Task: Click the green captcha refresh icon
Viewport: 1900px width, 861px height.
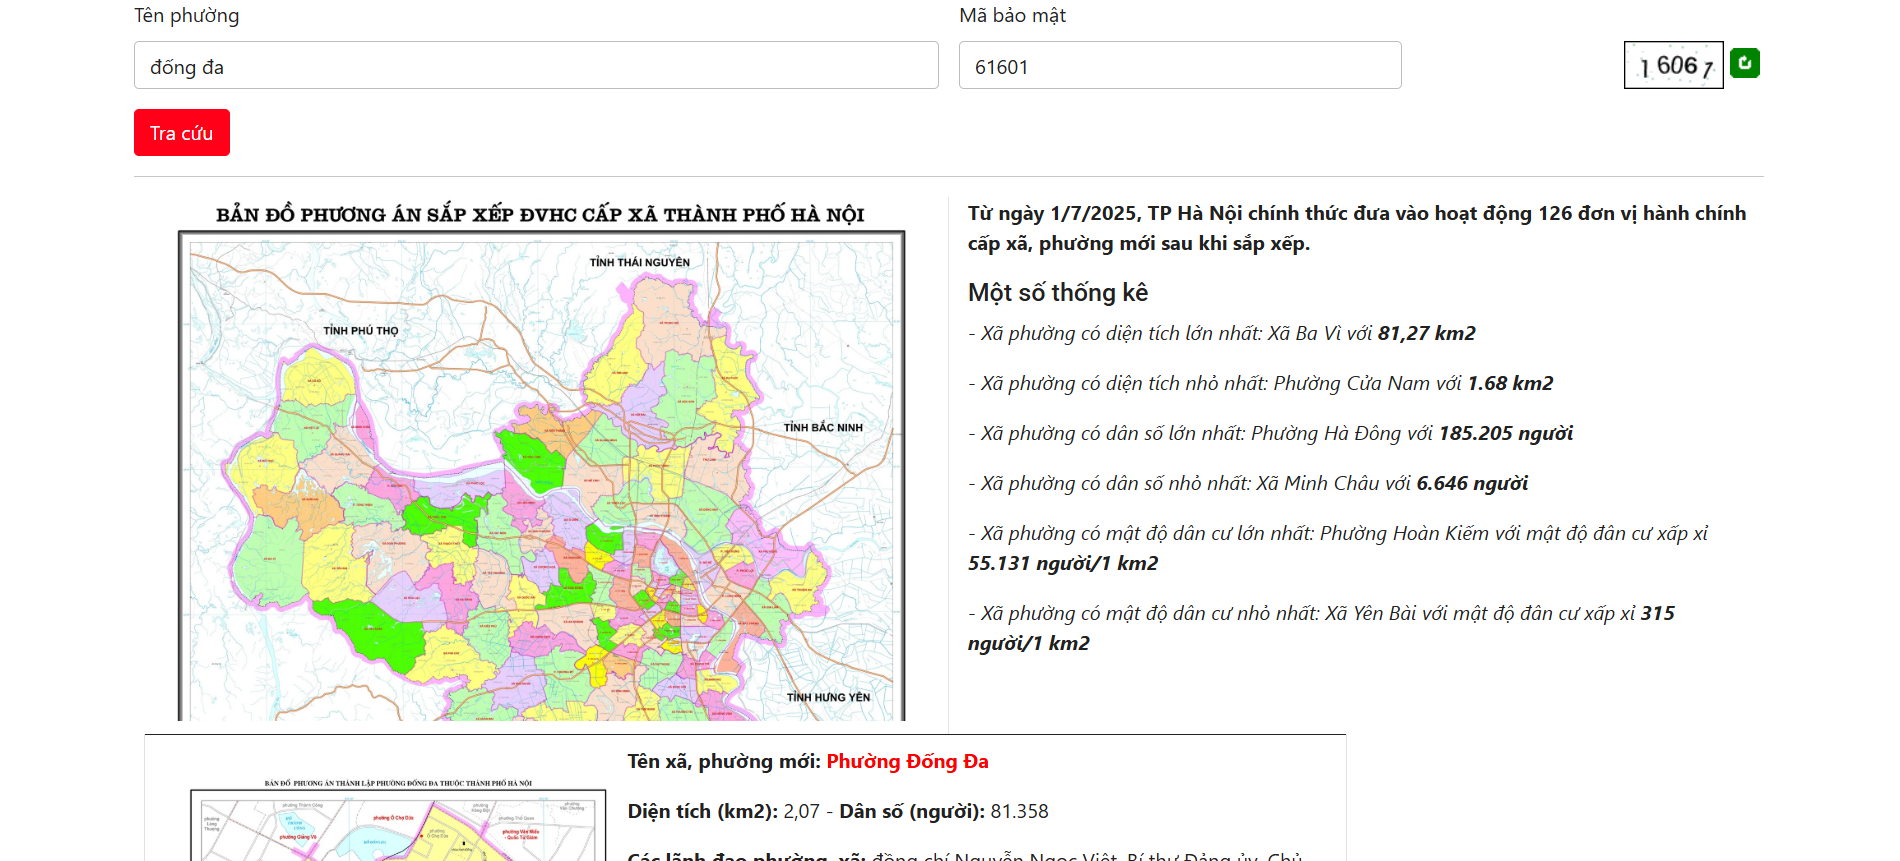Action: [1744, 64]
